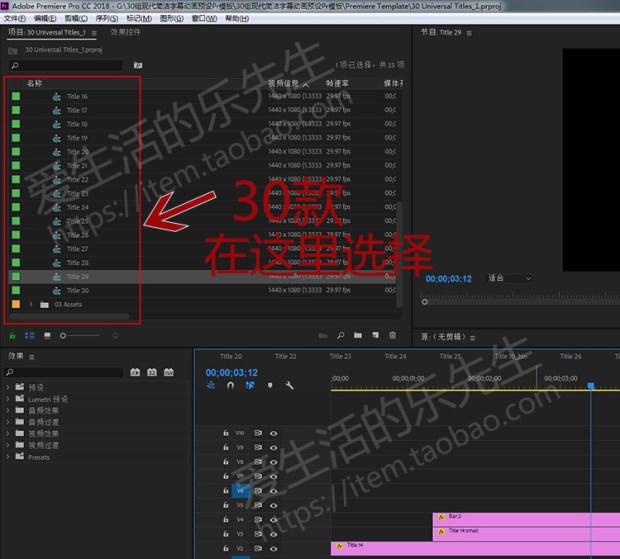Viewport: 620px width, 559px height.
Task: Open timeline display settings wrench
Action: (x=289, y=385)
